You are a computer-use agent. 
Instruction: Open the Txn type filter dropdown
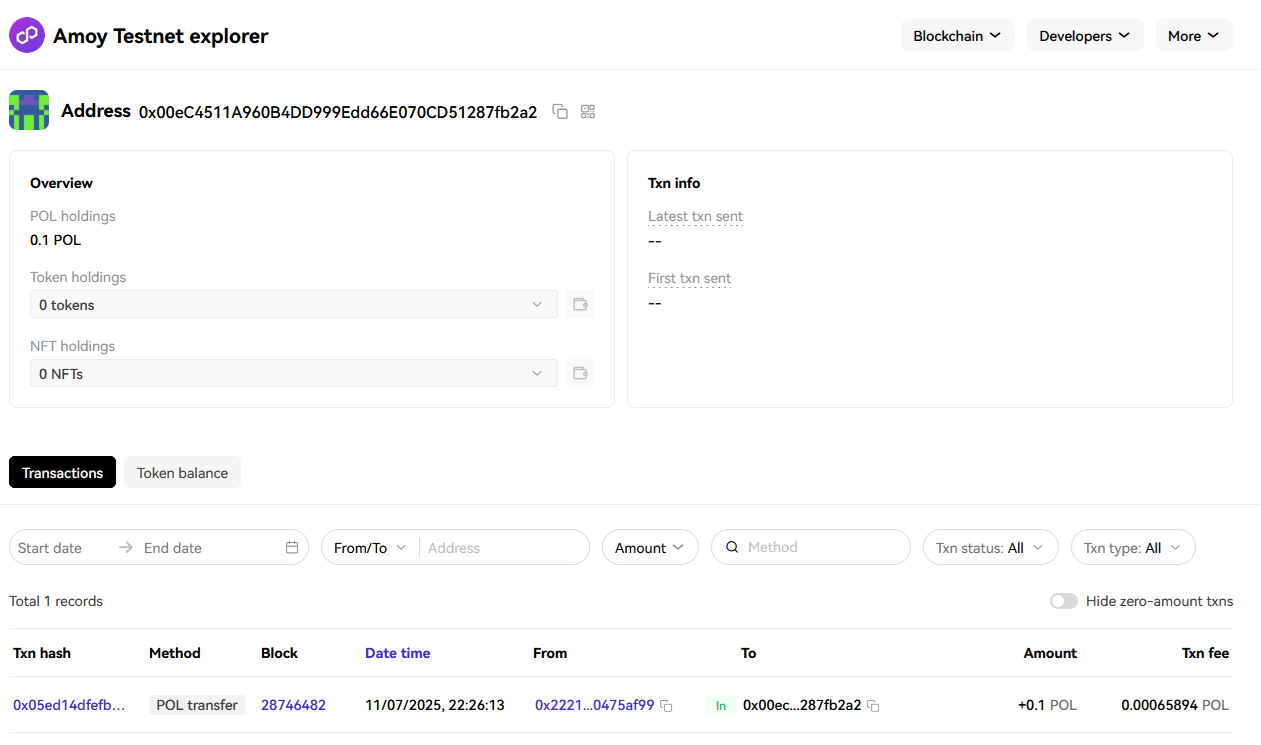point(1132,548)
